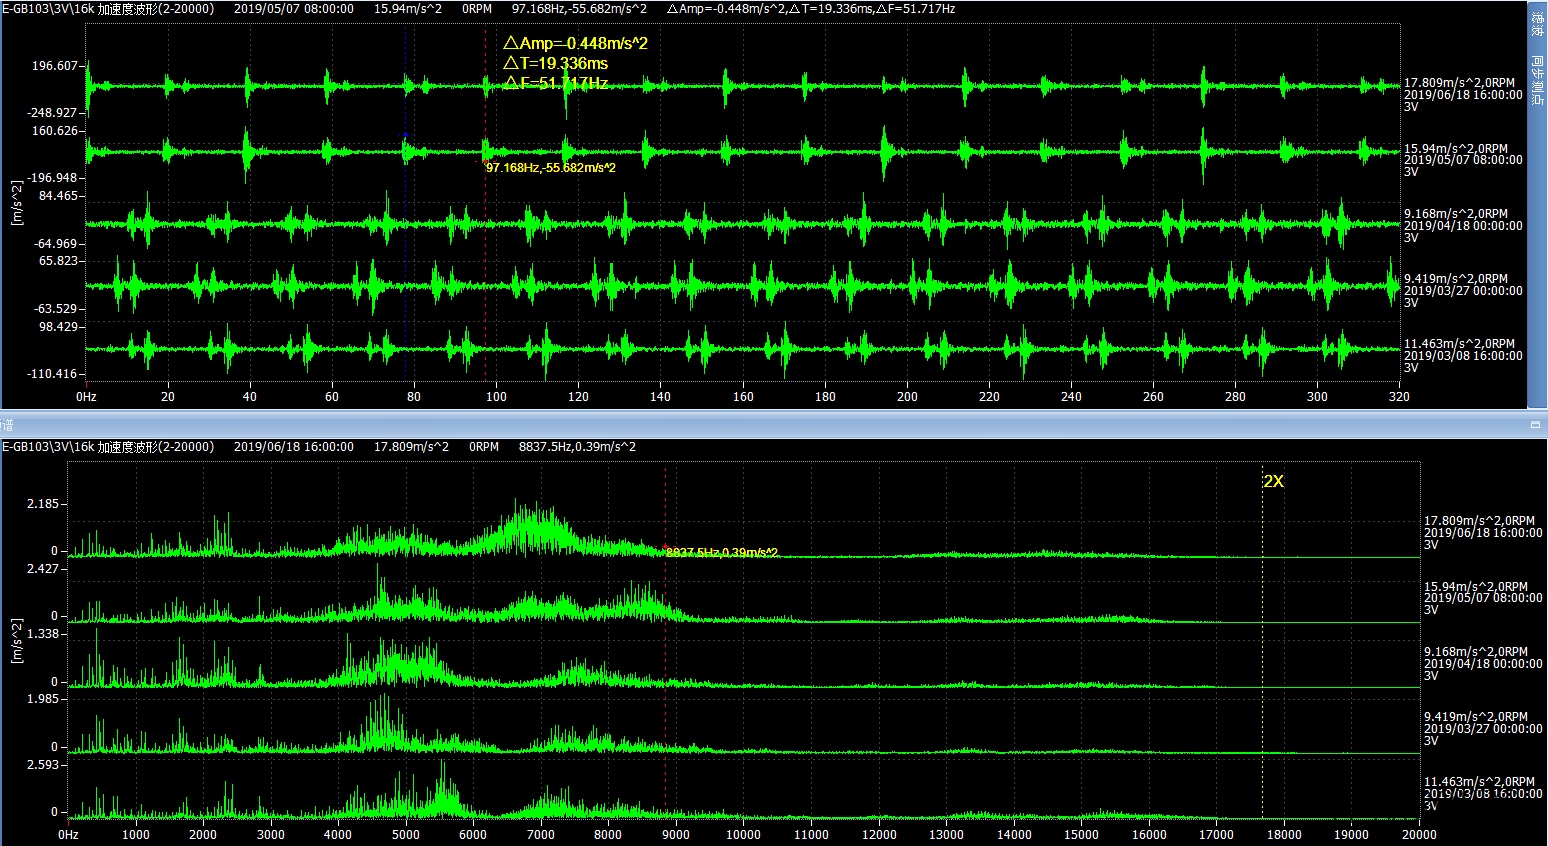Open the 滤波 filter side tab
Screen dimensions: 1548x846
[1537, 26]
